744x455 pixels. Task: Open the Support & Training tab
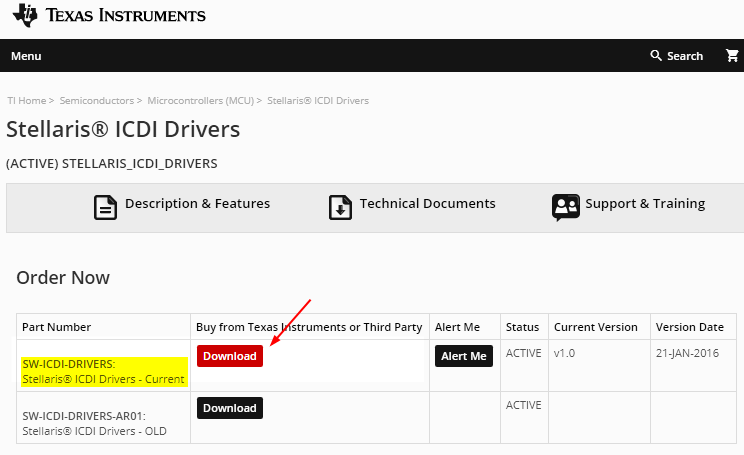click(645, 204)
